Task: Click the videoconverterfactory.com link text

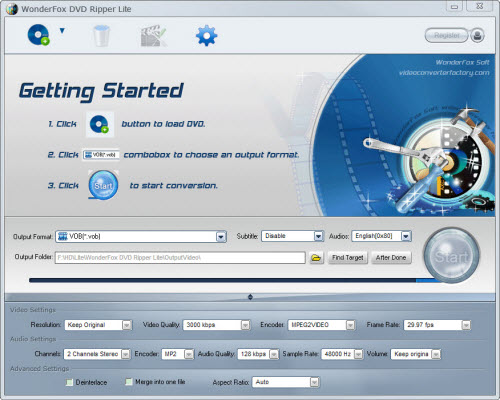Action: [444, 73]
